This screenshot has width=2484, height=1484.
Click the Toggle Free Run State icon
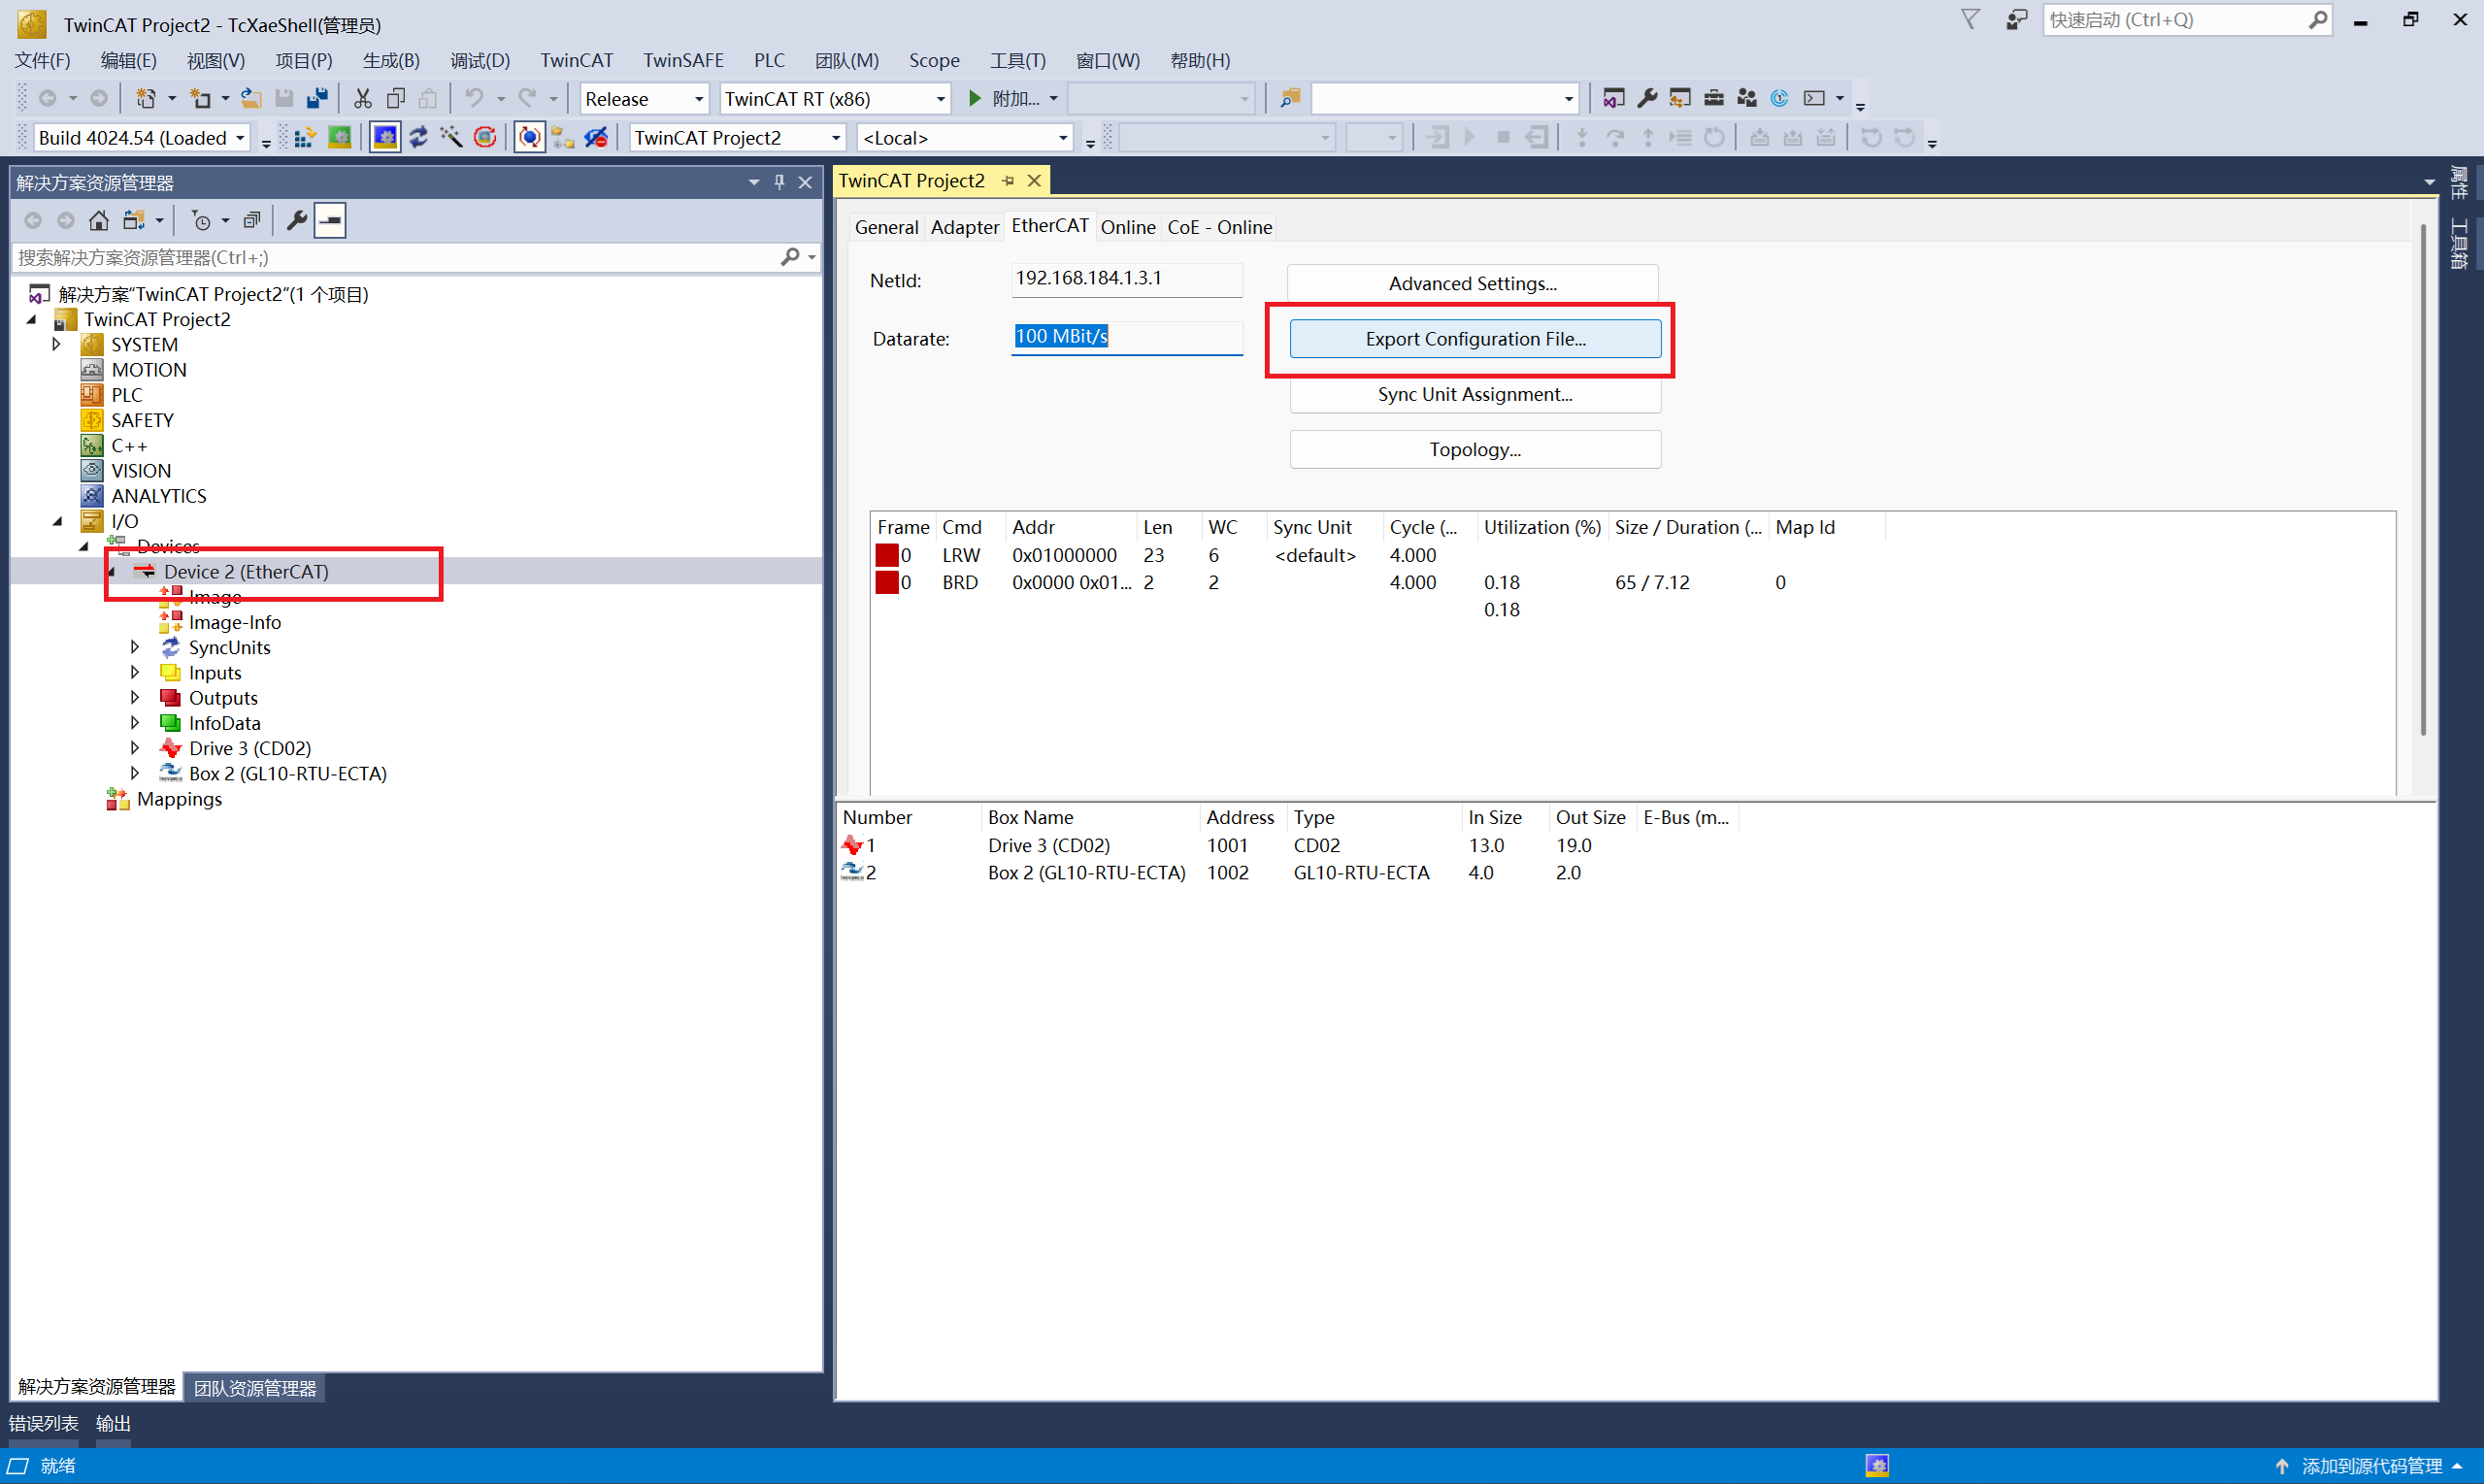pos(485,137)
